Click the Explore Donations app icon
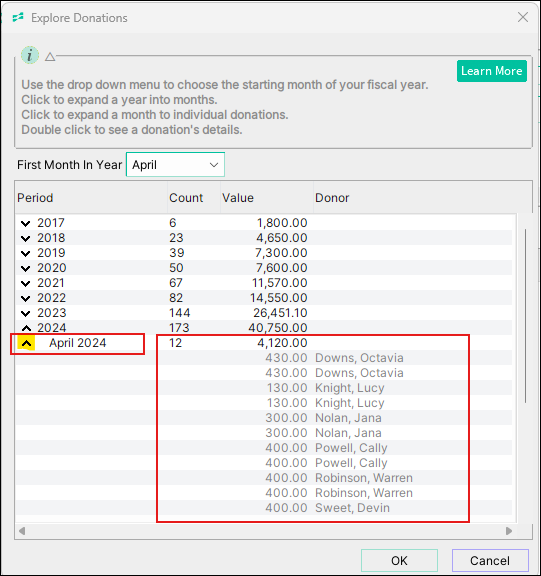 point(18,17)
